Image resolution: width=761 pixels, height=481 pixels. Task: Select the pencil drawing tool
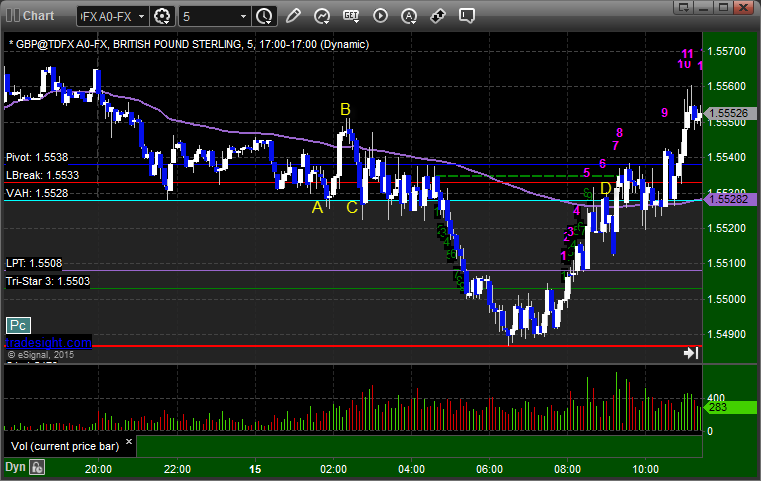[x=293, y=16]
